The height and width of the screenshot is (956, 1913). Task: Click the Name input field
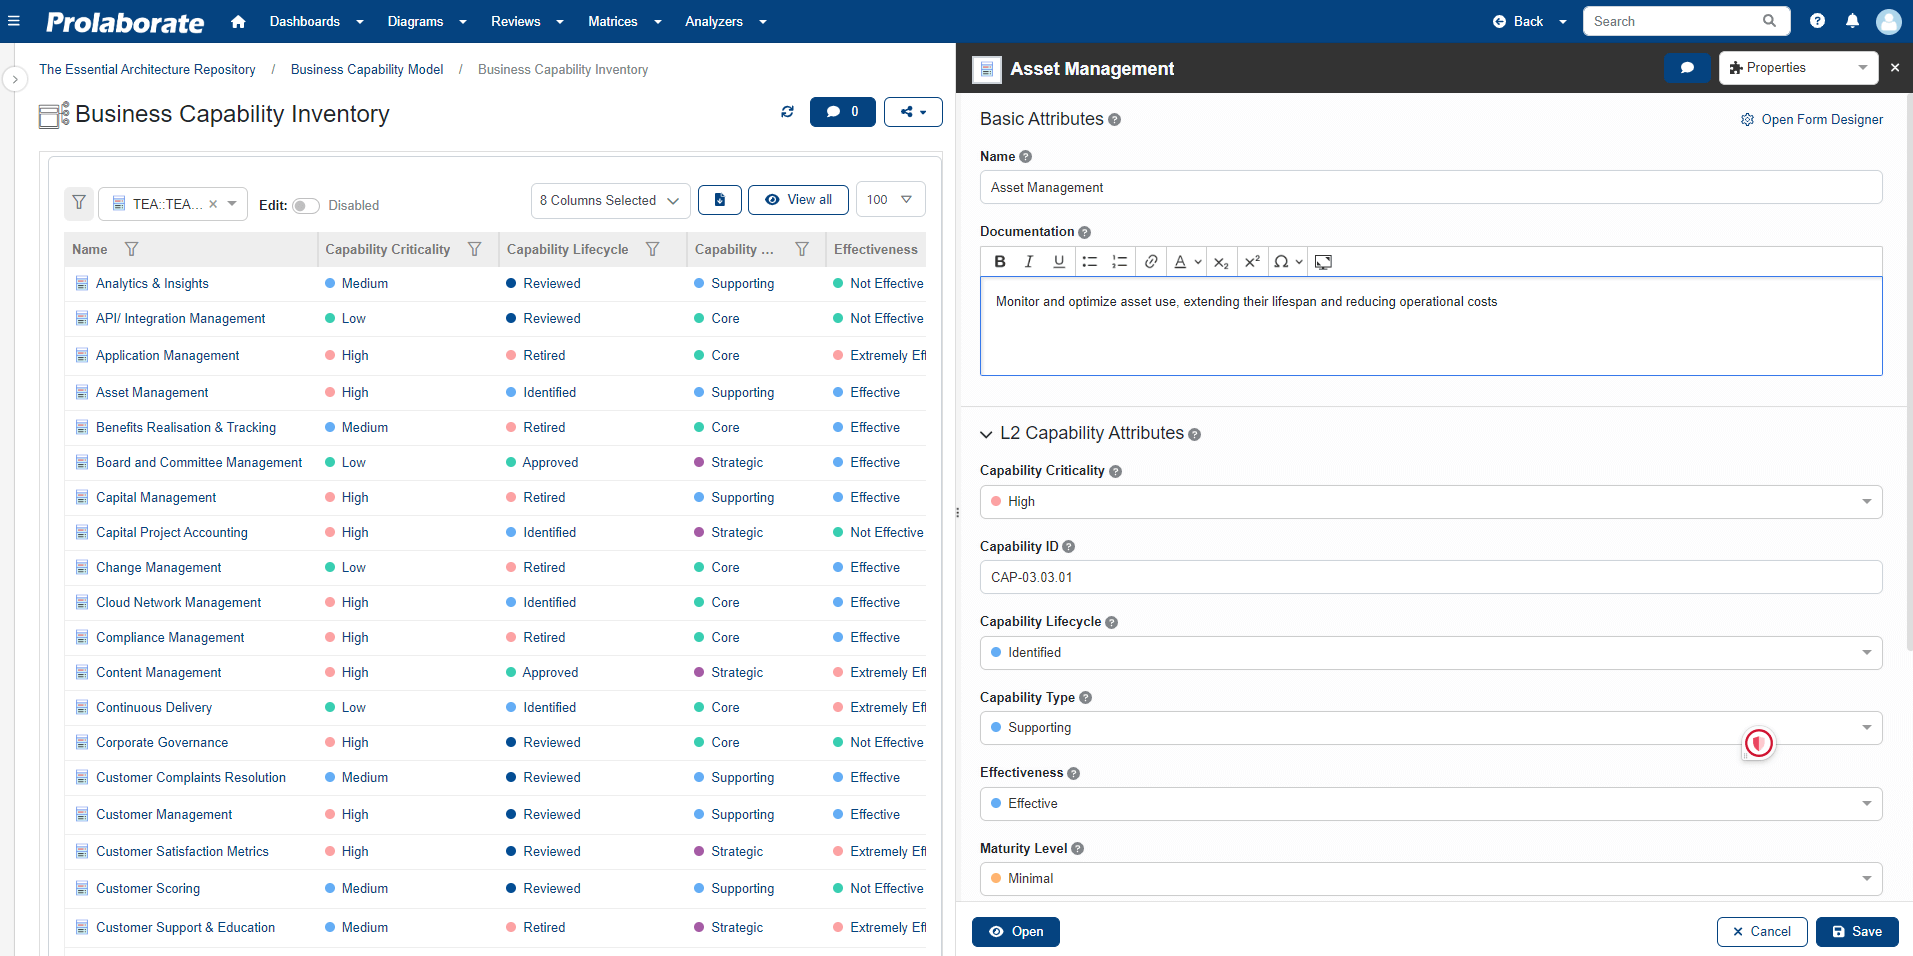(1431, 188)
